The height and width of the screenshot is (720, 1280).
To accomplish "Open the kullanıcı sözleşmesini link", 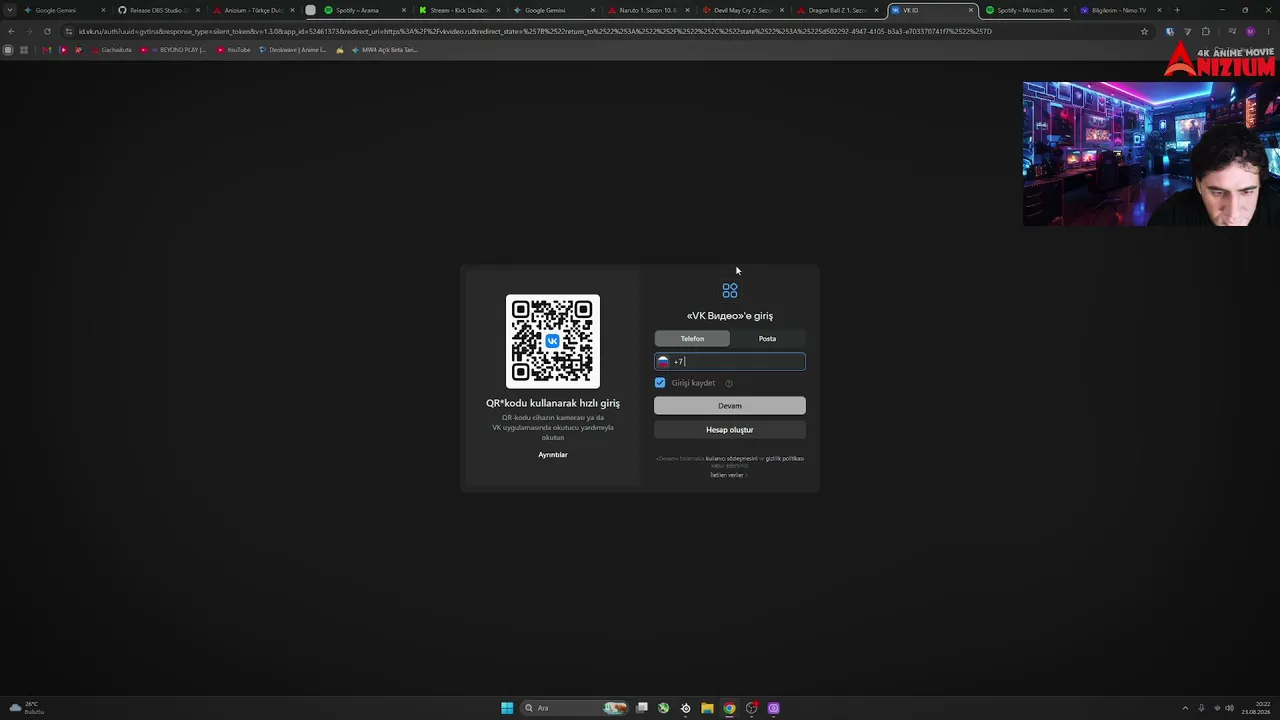I will pos(731,459).
